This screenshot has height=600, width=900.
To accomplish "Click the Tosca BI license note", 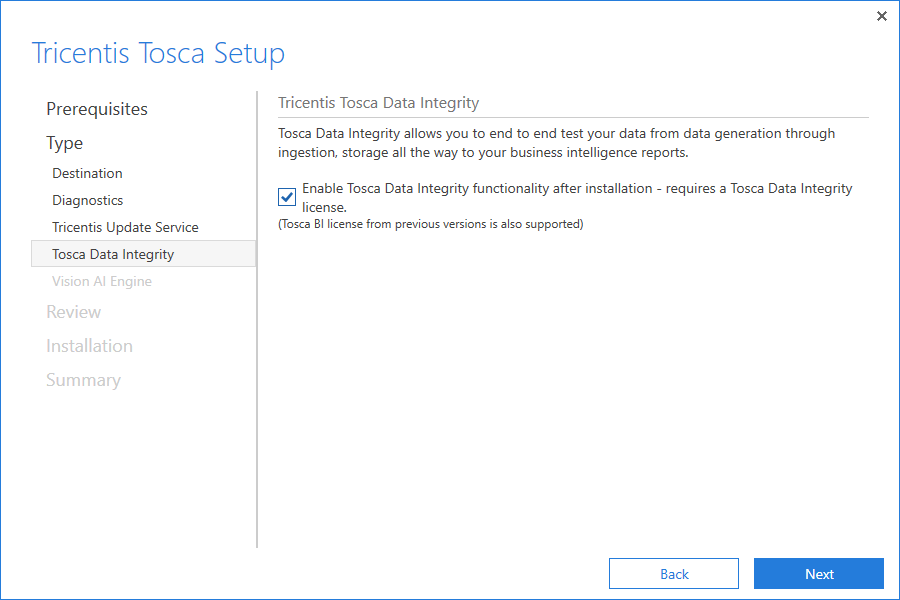I will [431, 224].
